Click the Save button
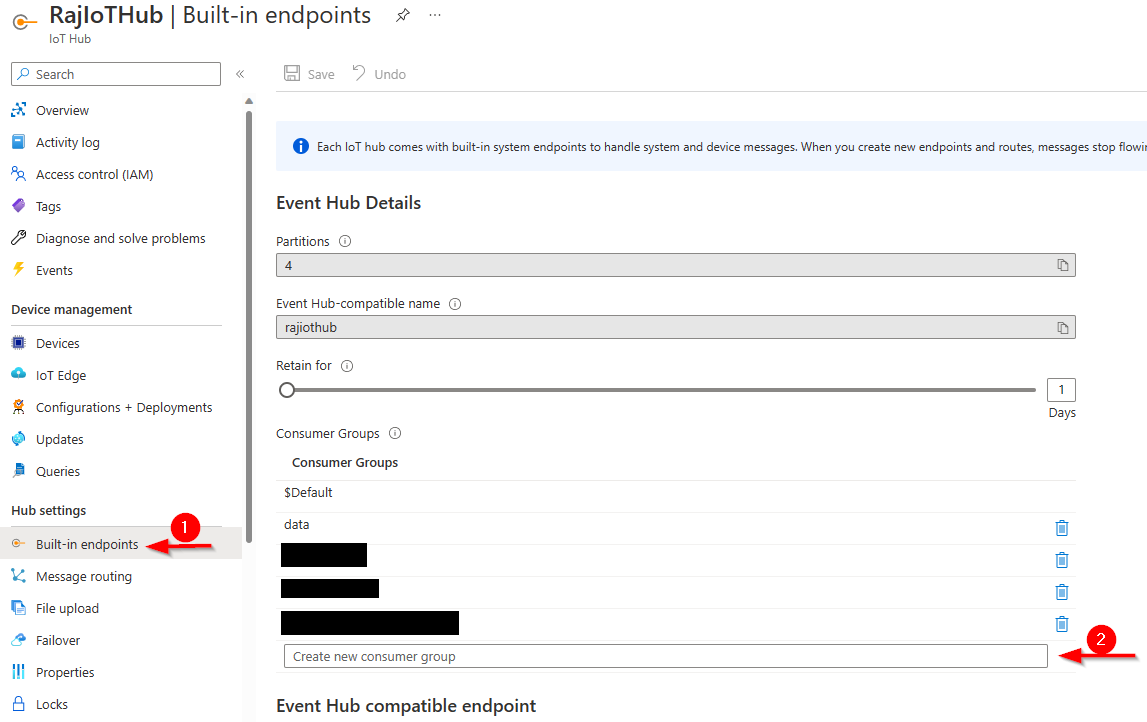Screen dimensions: 1147x722 310,74
